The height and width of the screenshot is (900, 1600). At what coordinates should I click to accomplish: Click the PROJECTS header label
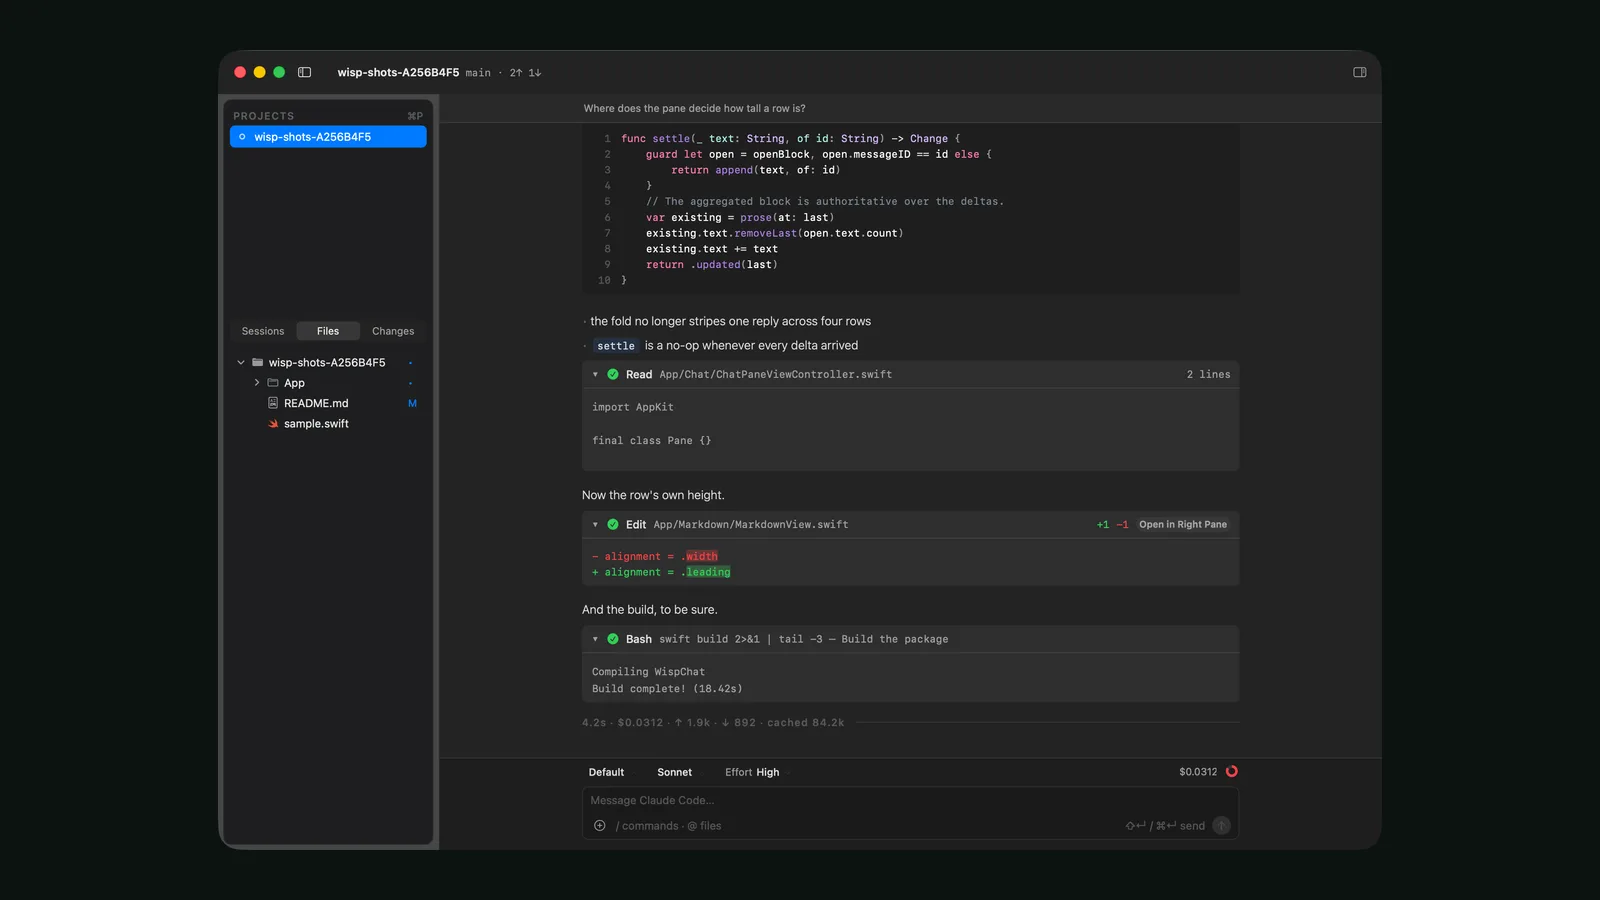[x=264, y=116]
